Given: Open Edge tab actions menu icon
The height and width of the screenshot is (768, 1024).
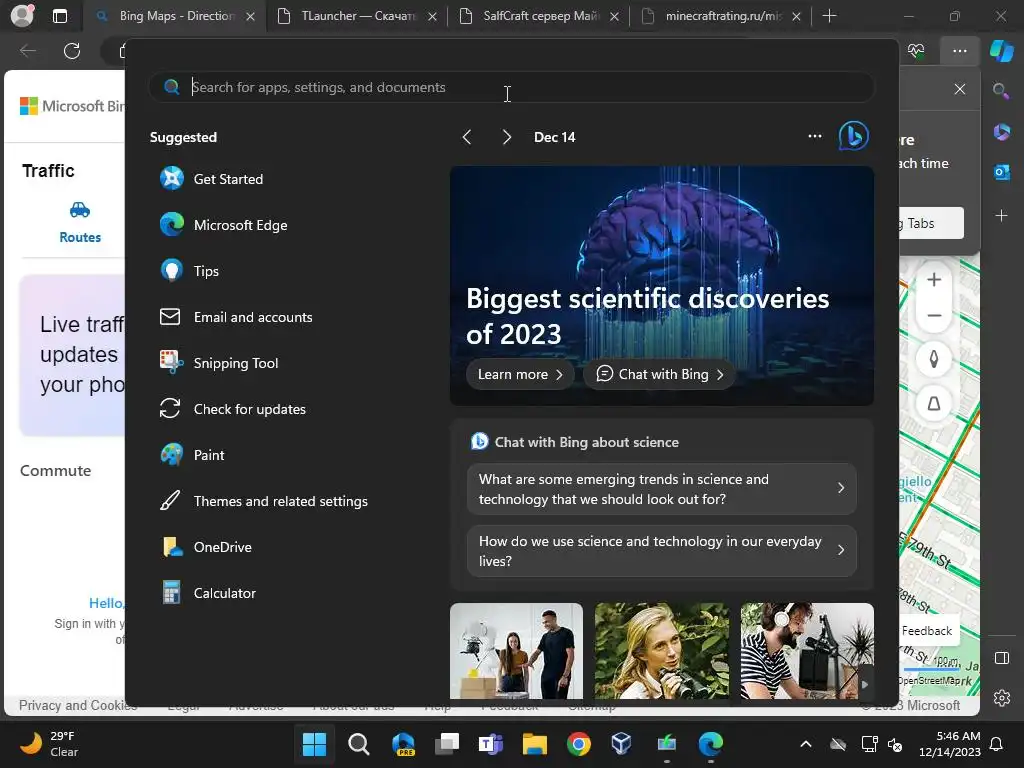Looking at the screenshot, I should pyautogui.click(x=59, y=16).
